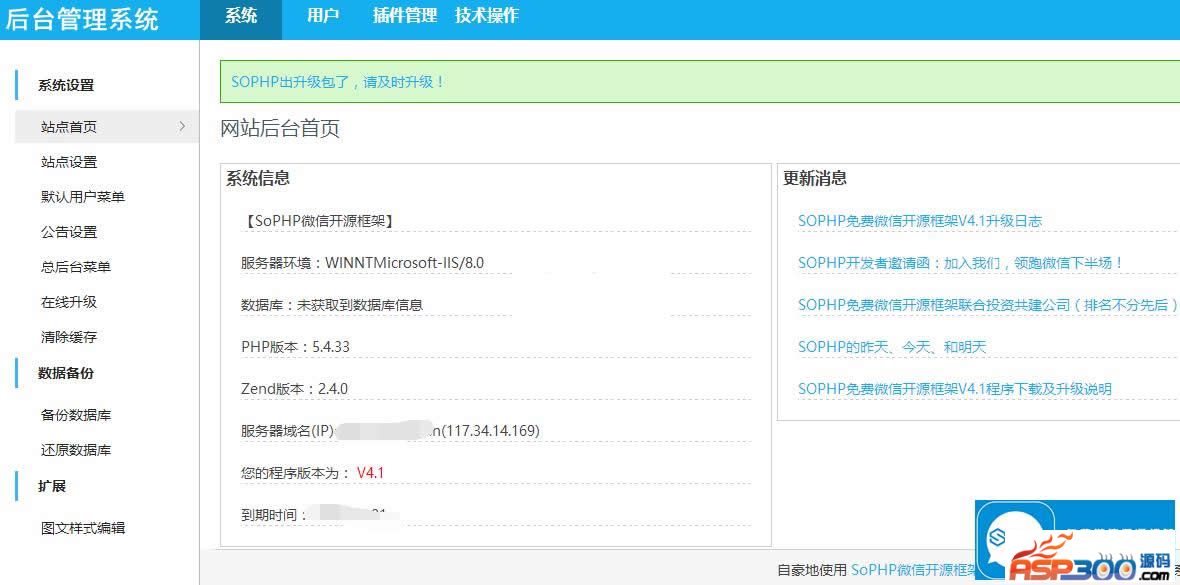
Task: Switch to the 用户 top menu
Action: tap(323, 16)
